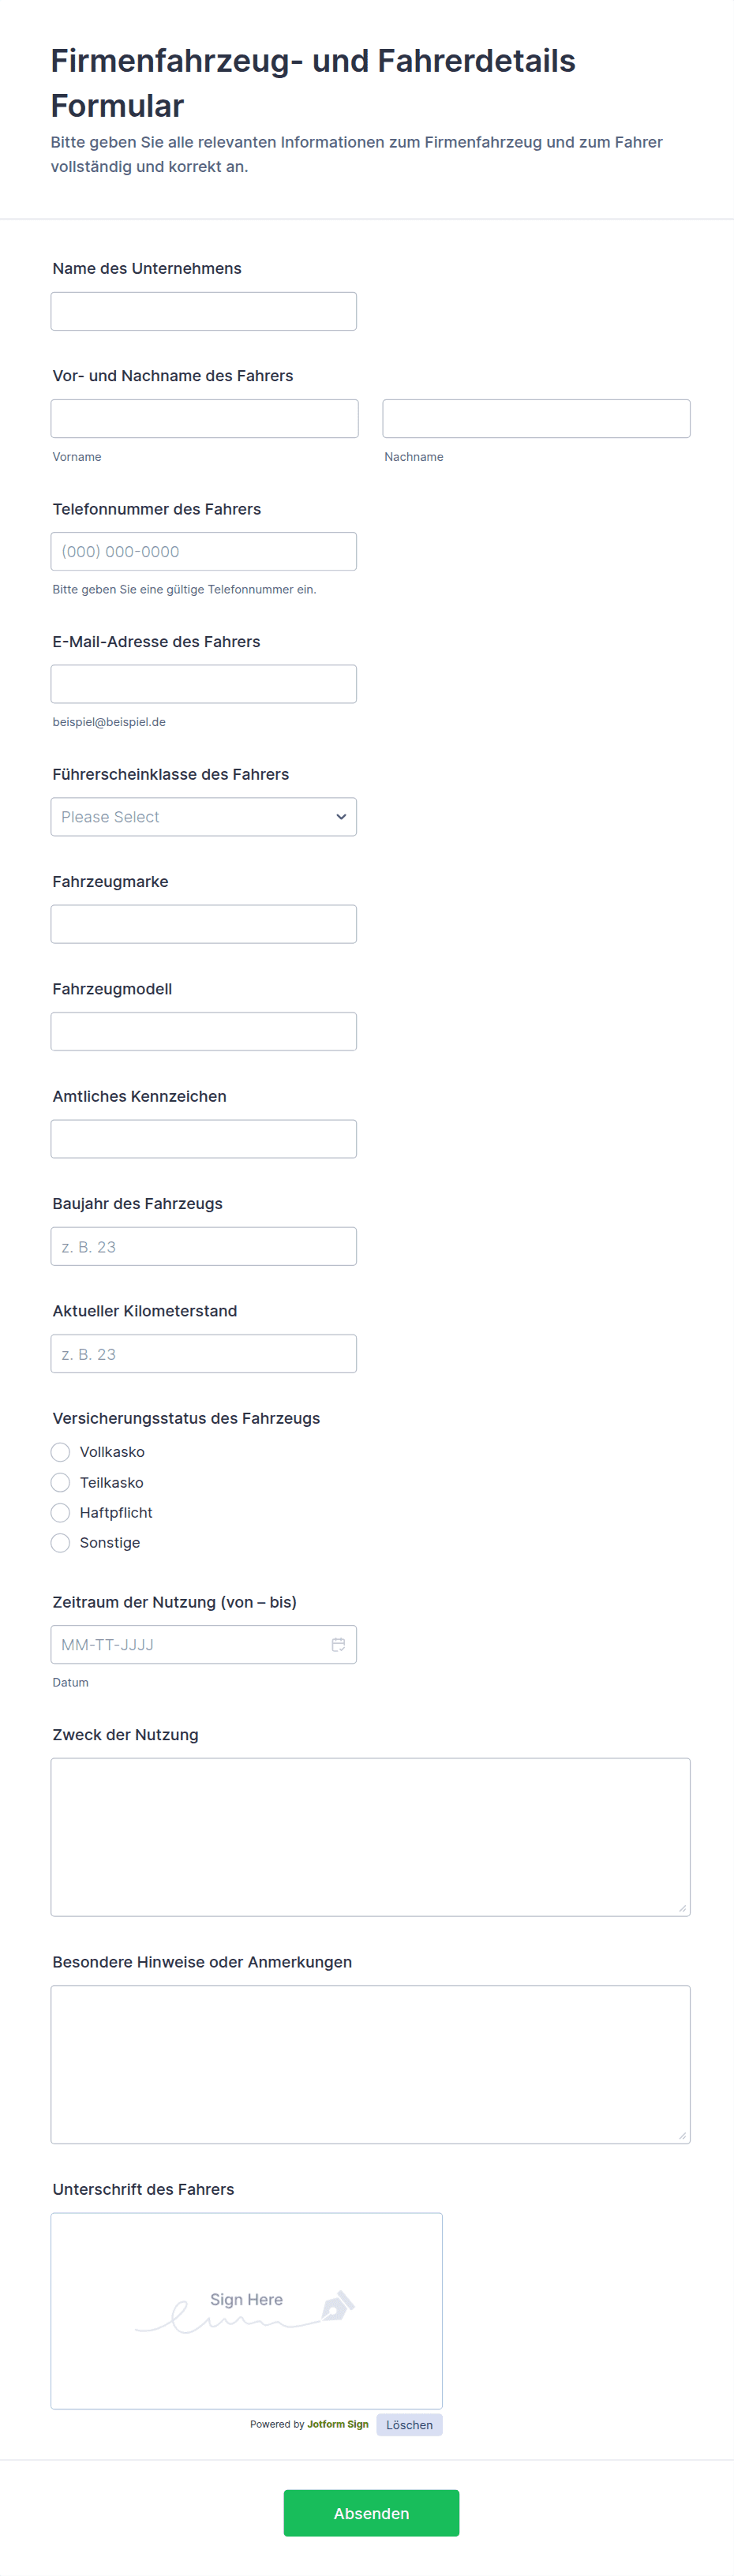Clear signature with Löschen button

409,2425
